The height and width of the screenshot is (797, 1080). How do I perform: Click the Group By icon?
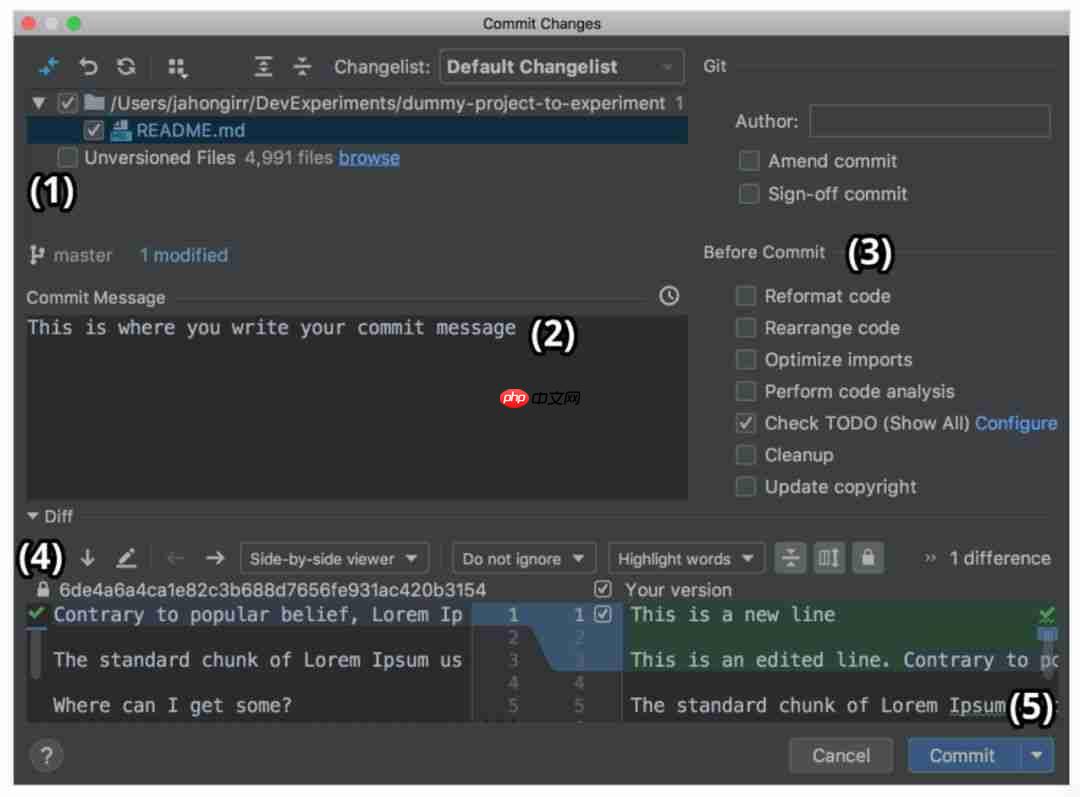coord(178,66)
